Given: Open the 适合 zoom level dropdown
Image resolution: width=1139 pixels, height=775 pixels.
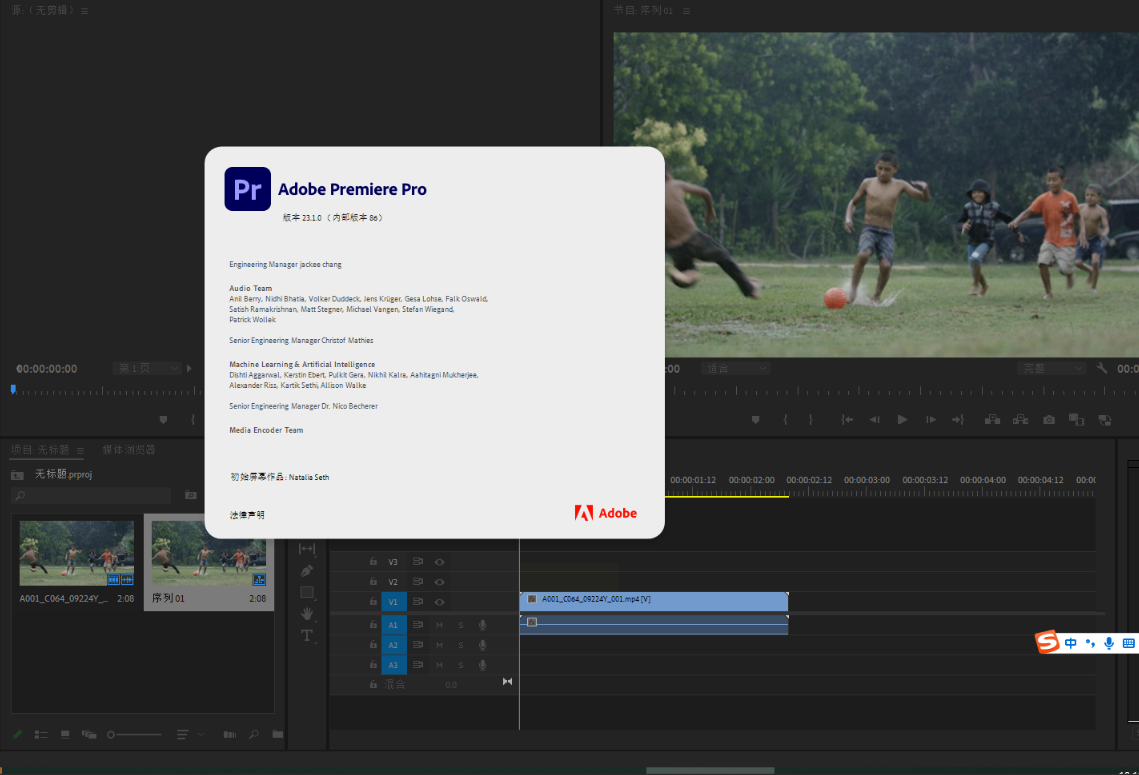Looking at the screenshot, I should (735, 368).
